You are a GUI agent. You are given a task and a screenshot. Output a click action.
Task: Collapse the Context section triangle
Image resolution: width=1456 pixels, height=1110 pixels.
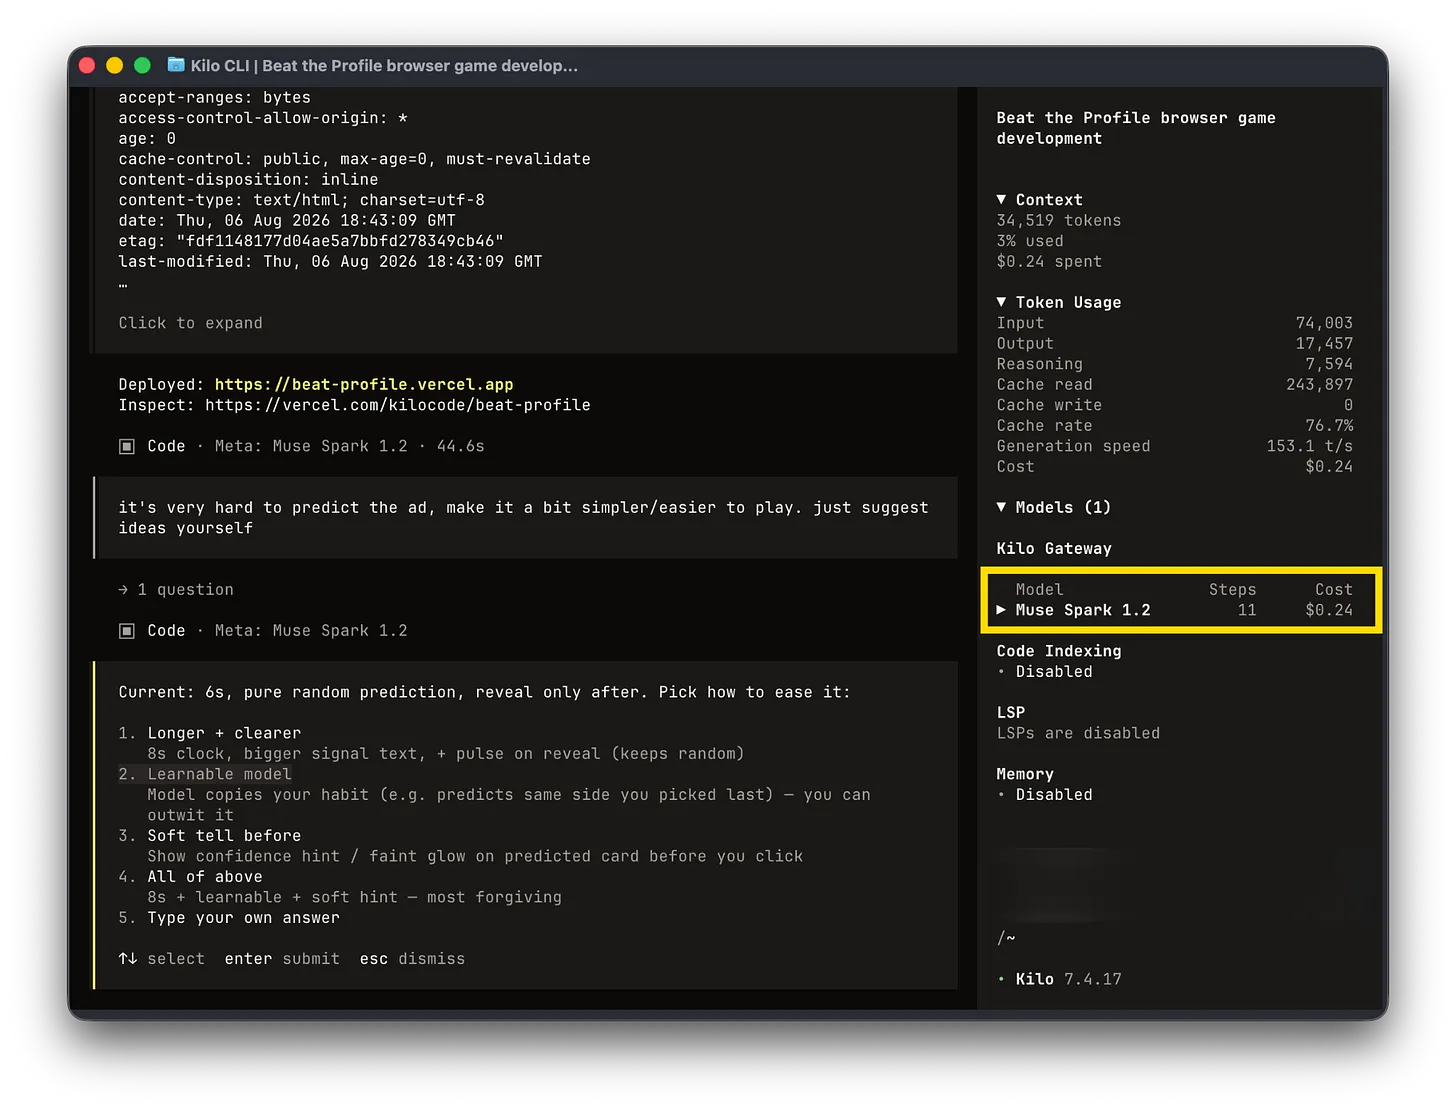point(1001,200)
